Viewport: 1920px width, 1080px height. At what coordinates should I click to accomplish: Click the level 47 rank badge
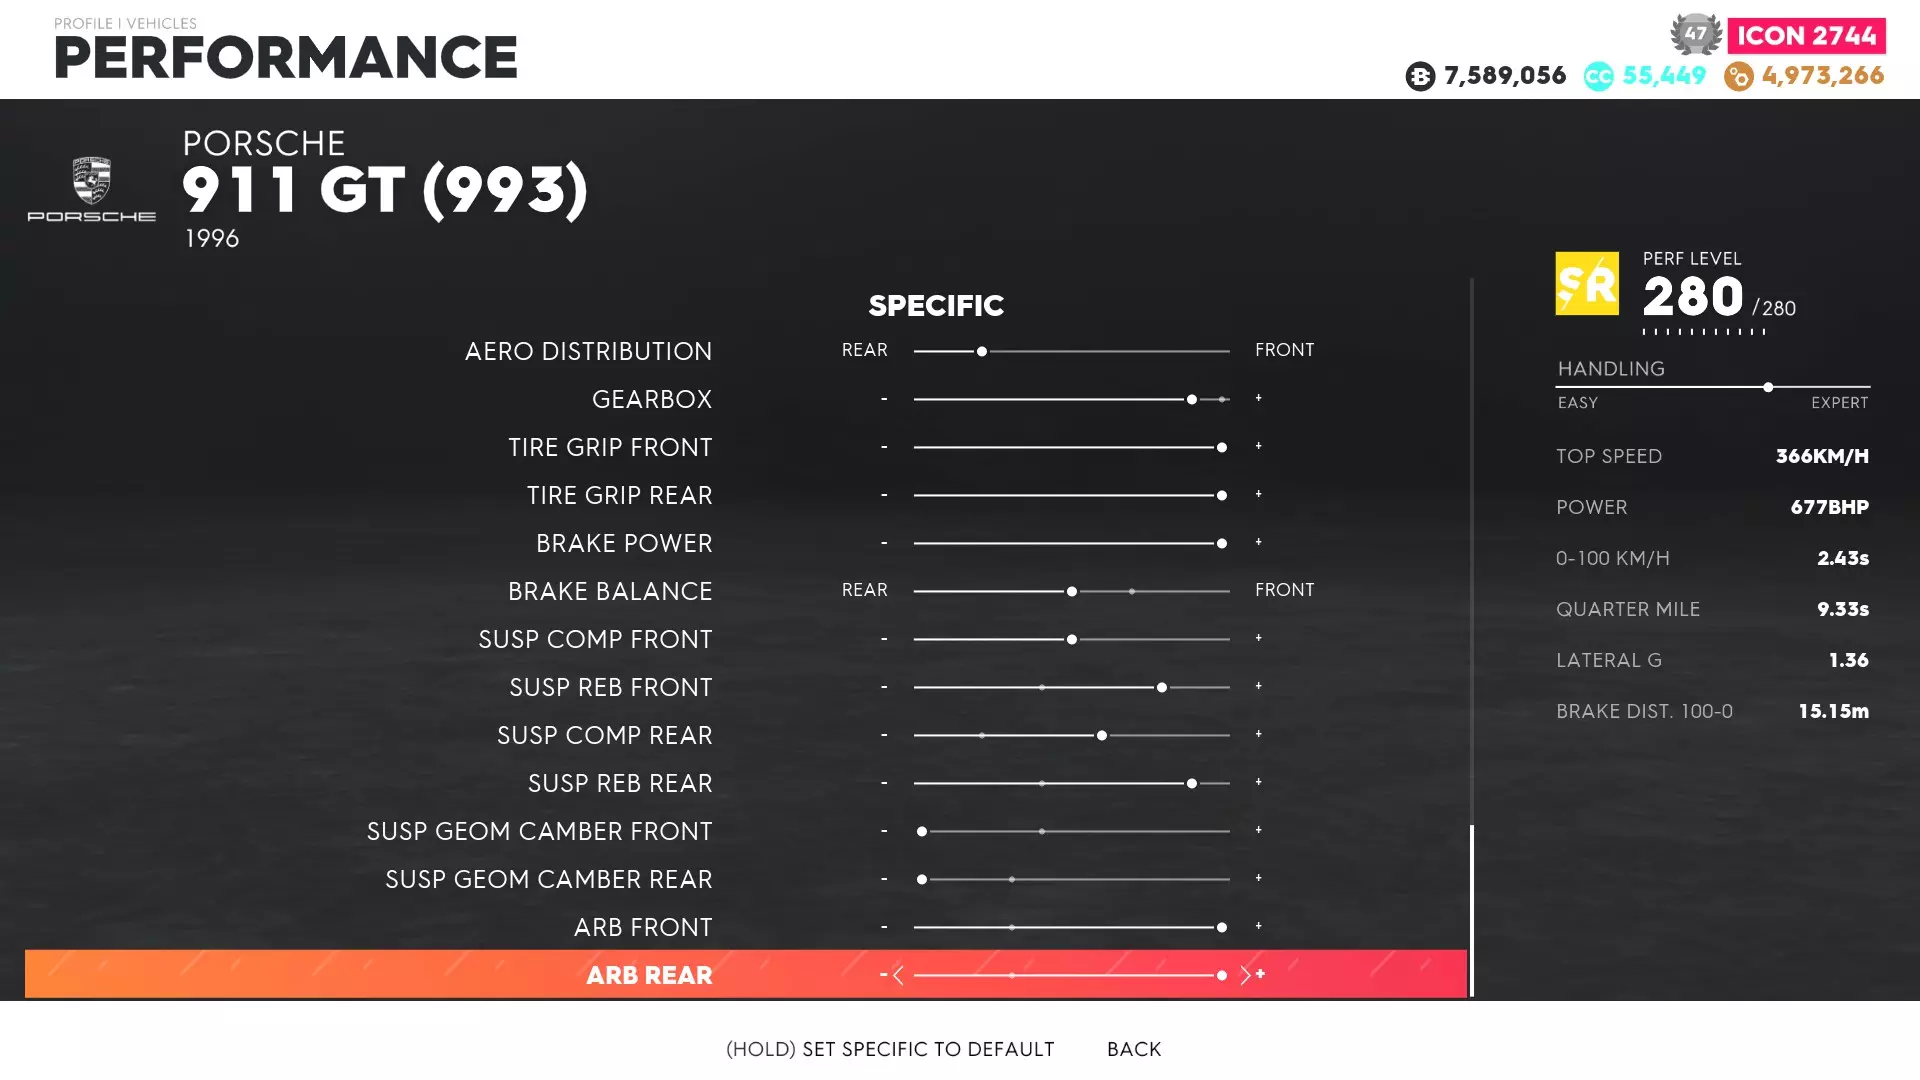(x=1695, y=34)
